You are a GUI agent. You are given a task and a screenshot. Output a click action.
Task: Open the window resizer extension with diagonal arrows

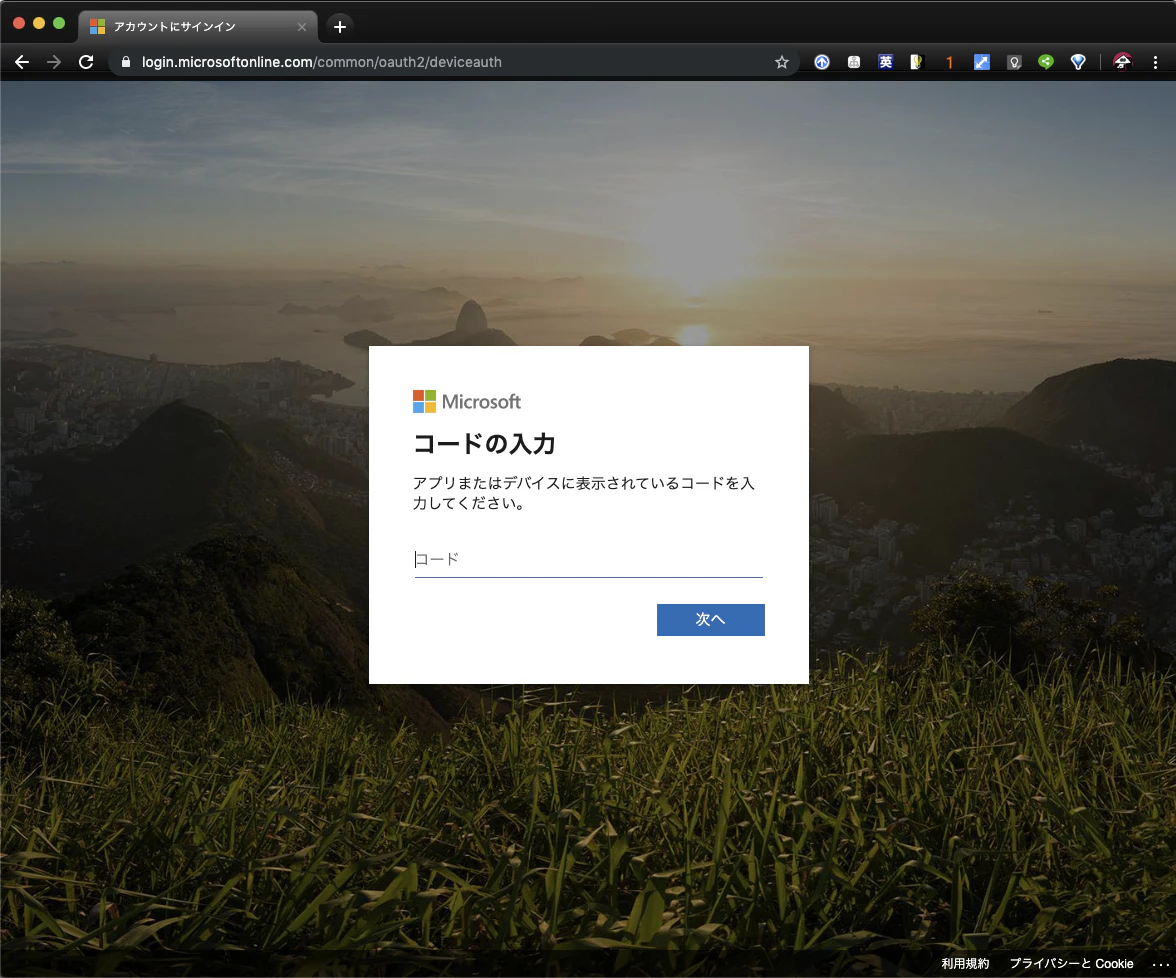[981, 61]
